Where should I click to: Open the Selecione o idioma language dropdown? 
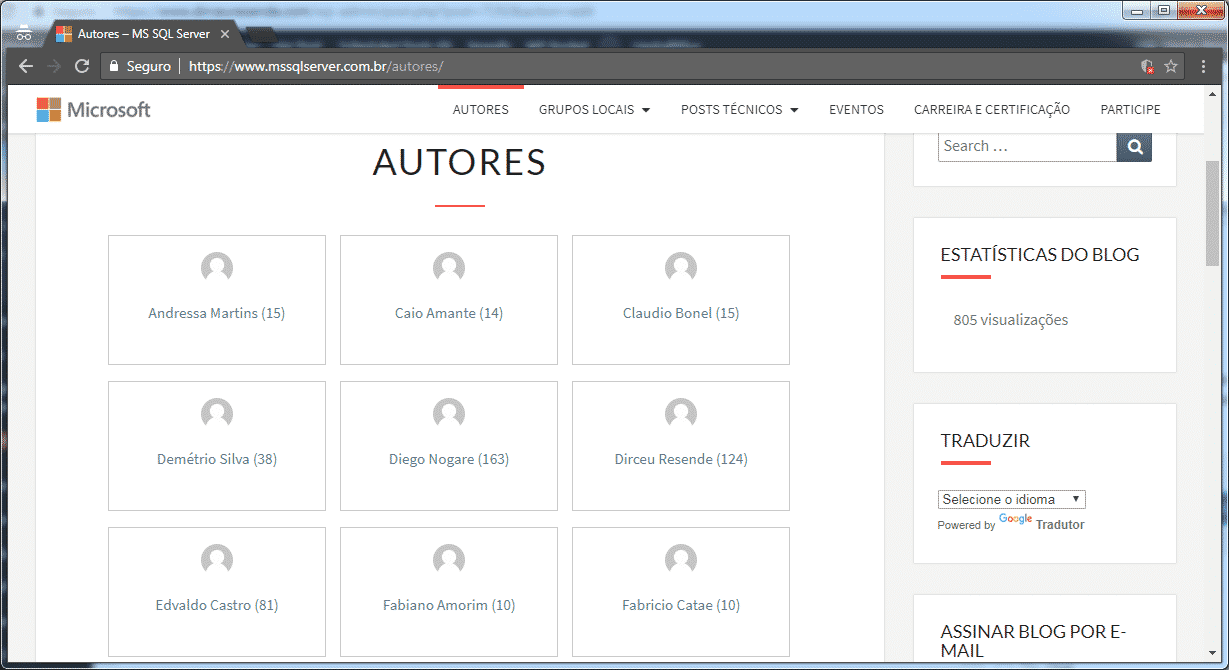tap(1011, 499)
